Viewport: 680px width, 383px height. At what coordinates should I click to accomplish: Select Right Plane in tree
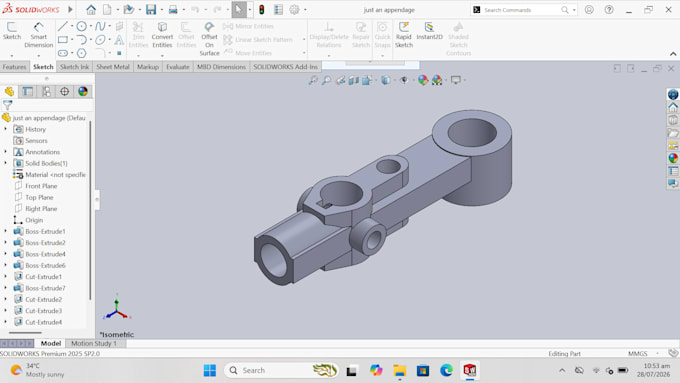pyautogui.click(x=41, y=209)
